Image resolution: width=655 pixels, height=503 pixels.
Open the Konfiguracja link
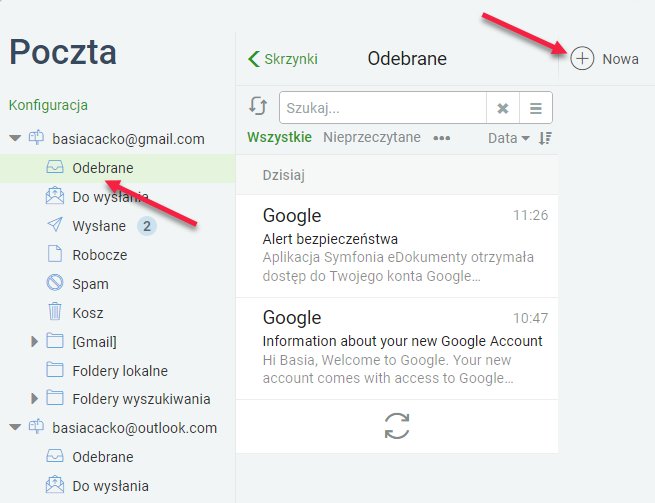pos(48,105)
